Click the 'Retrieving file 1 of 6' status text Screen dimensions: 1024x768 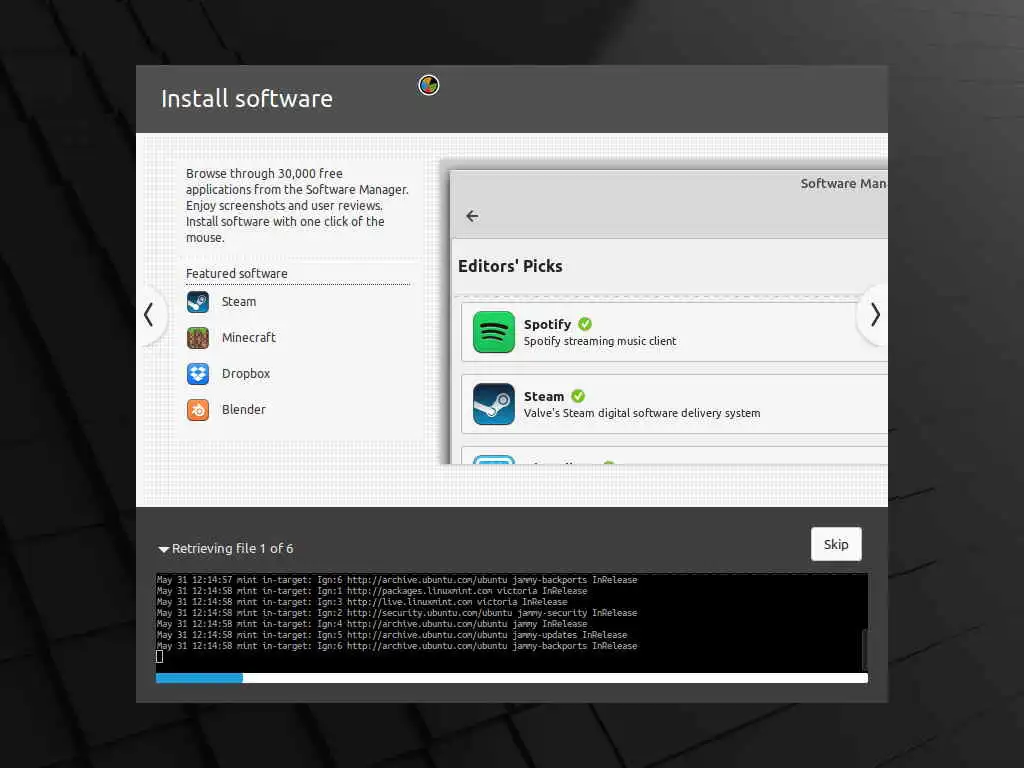[x=232, y=549]
